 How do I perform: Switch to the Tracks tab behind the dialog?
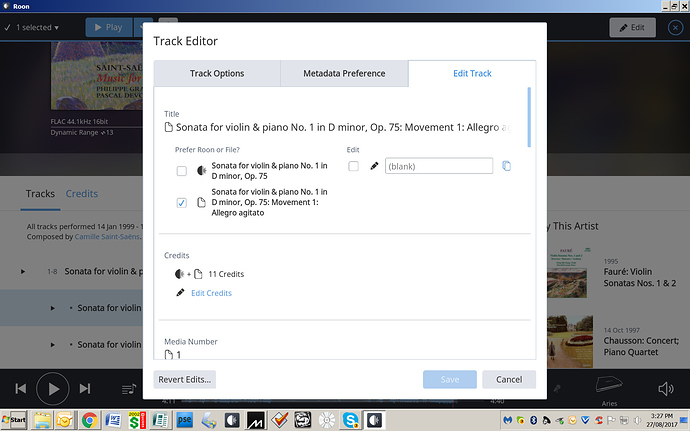coord(40,194)
